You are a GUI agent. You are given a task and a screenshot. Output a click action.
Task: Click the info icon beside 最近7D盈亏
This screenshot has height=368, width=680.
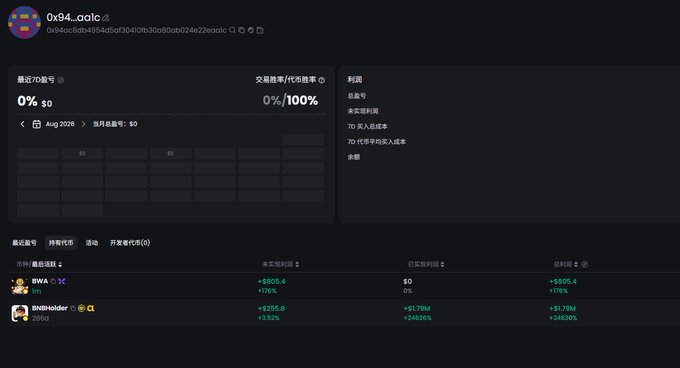pyautogui.click(x=61, y=80)
